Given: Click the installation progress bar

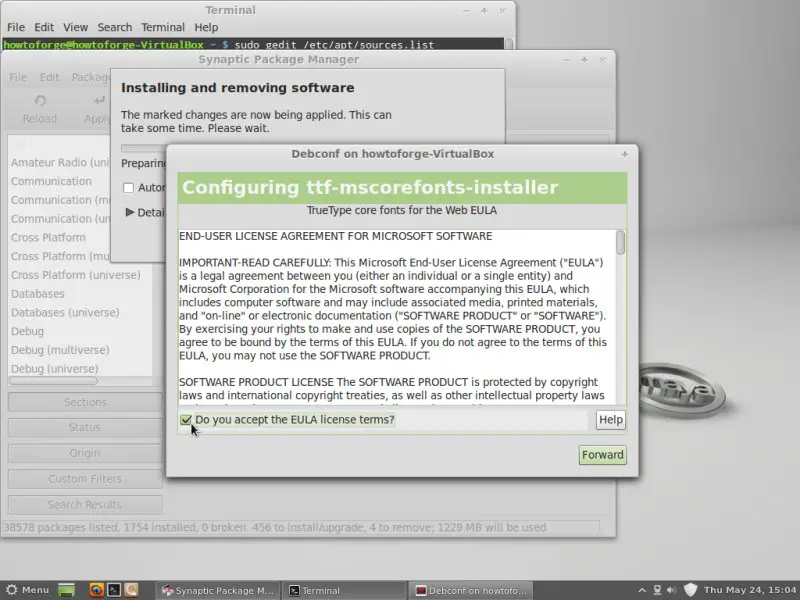Looking at the screenshot, I should point(143,148).
